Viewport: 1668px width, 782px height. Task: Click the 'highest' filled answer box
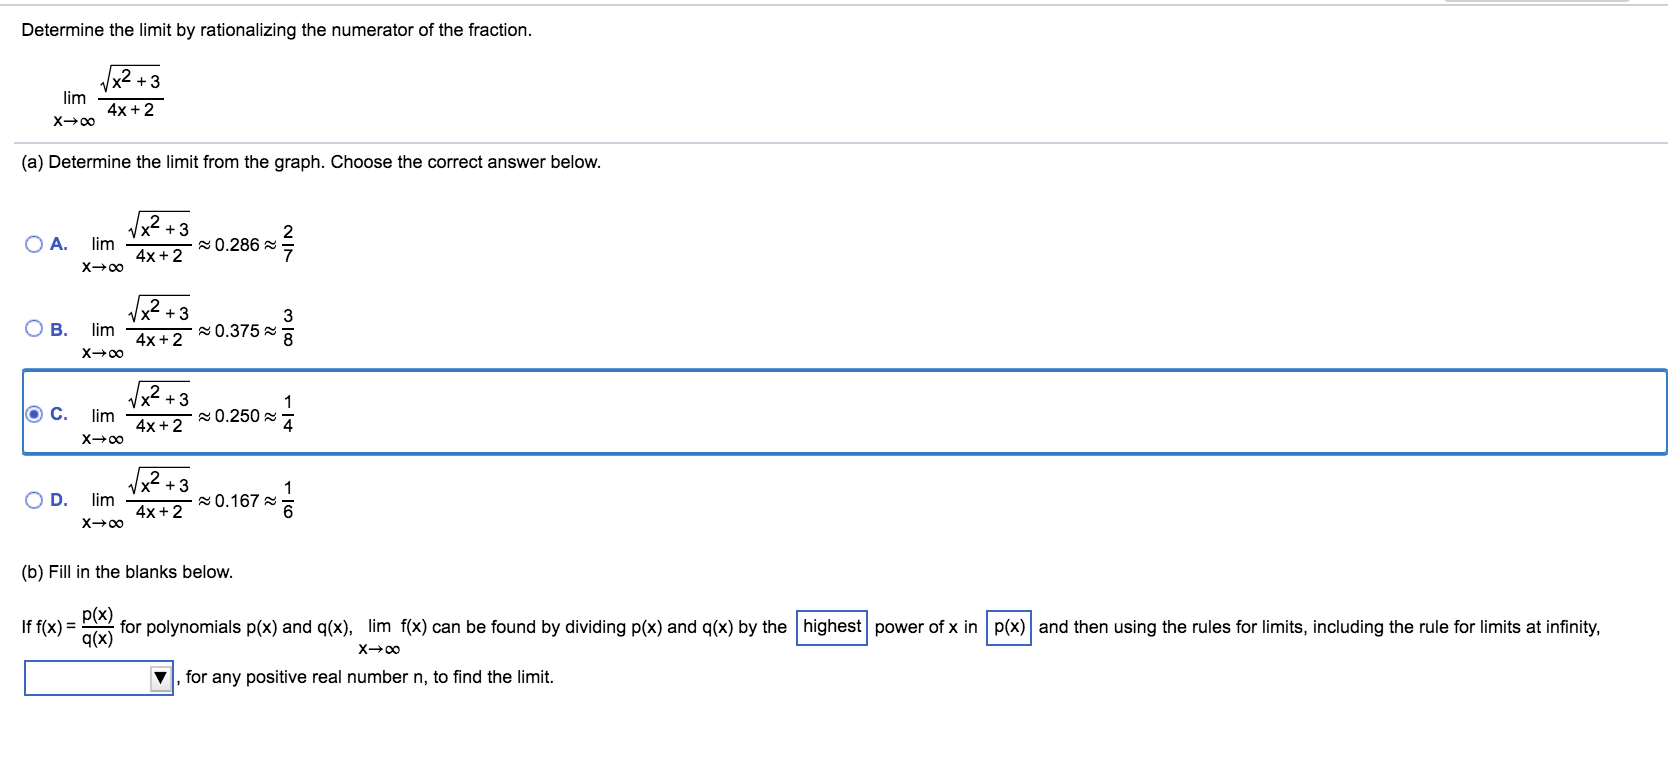(x=833, y=626)
